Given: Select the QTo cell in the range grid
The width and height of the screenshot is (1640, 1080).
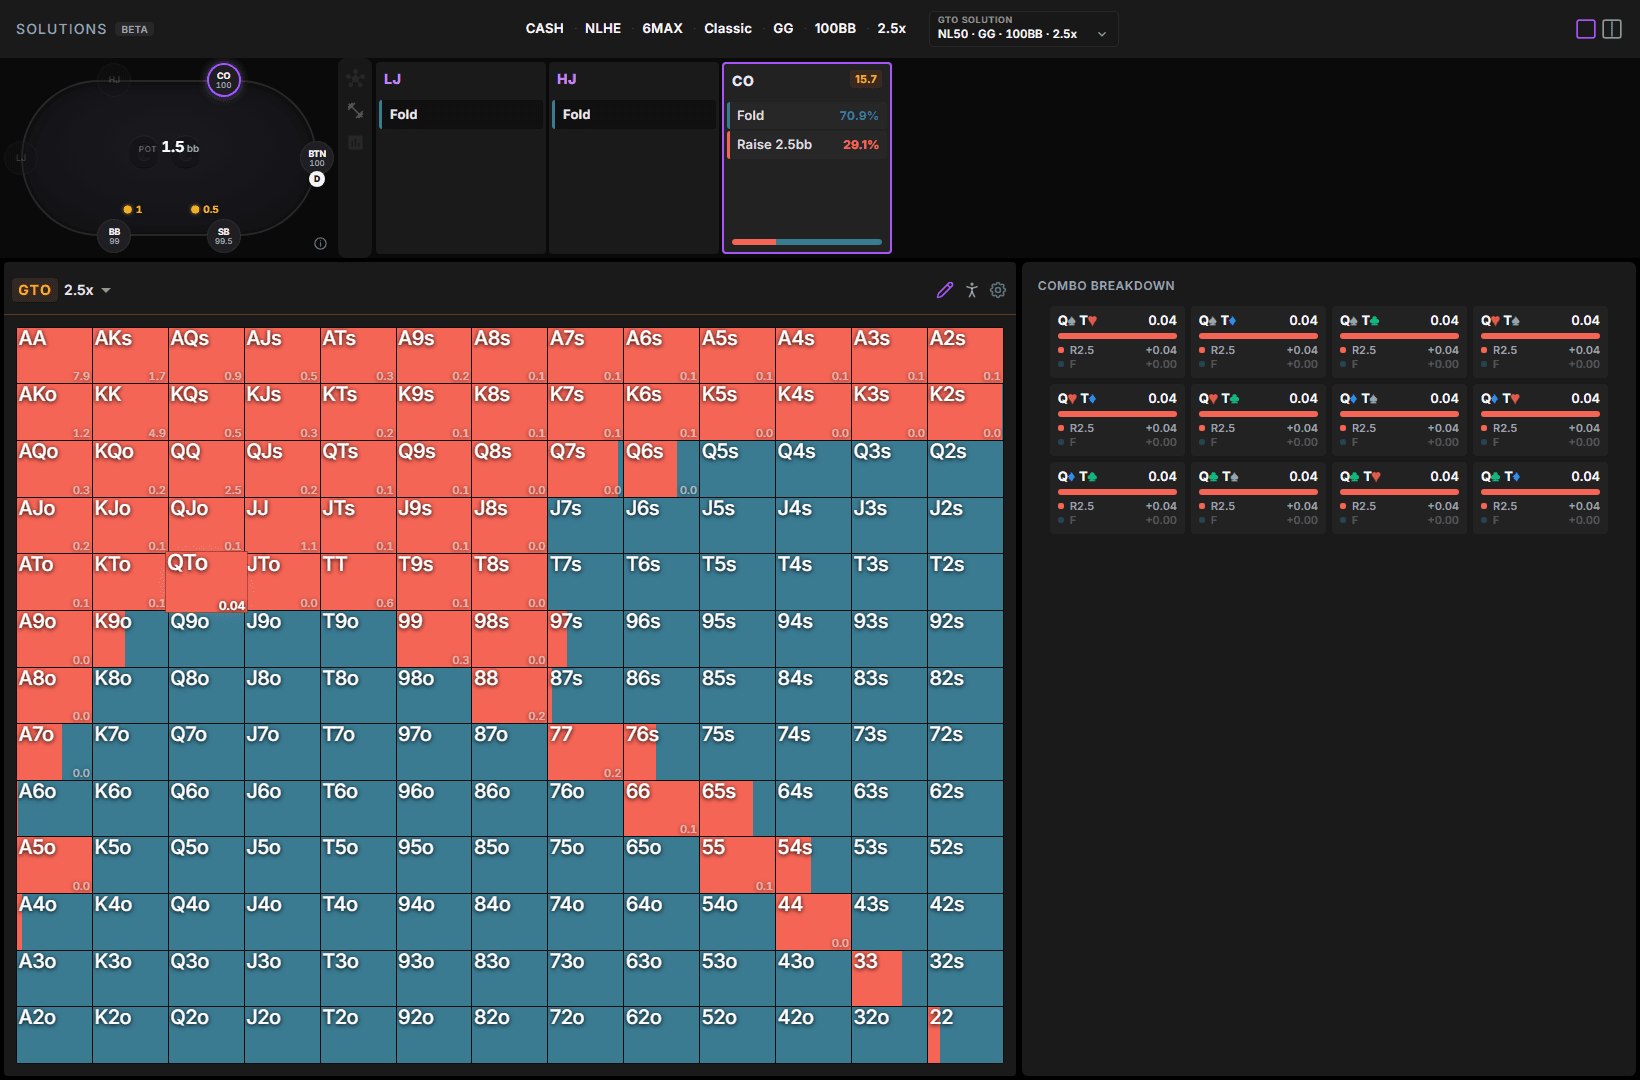Looking at the screenshot, I should (x=206, y=582).
